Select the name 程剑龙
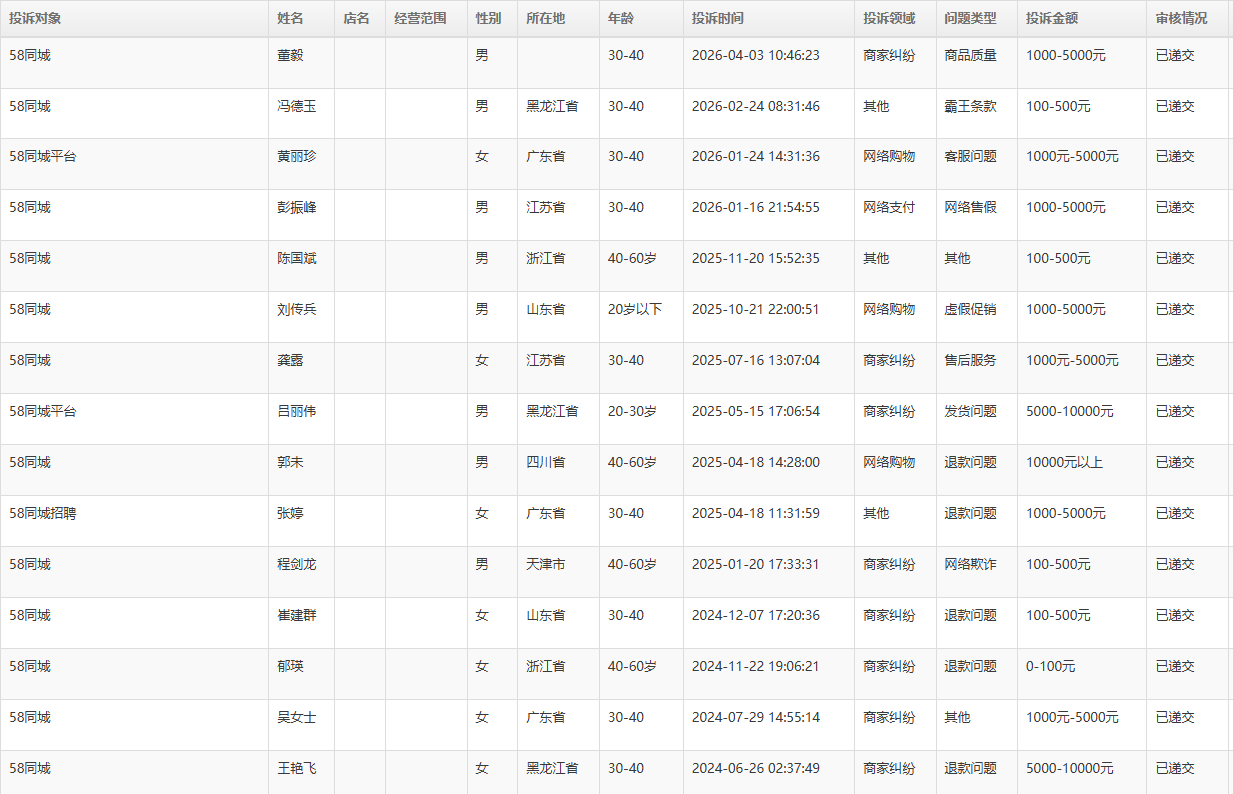The image size is (1233, 794). tap(297, 564)
